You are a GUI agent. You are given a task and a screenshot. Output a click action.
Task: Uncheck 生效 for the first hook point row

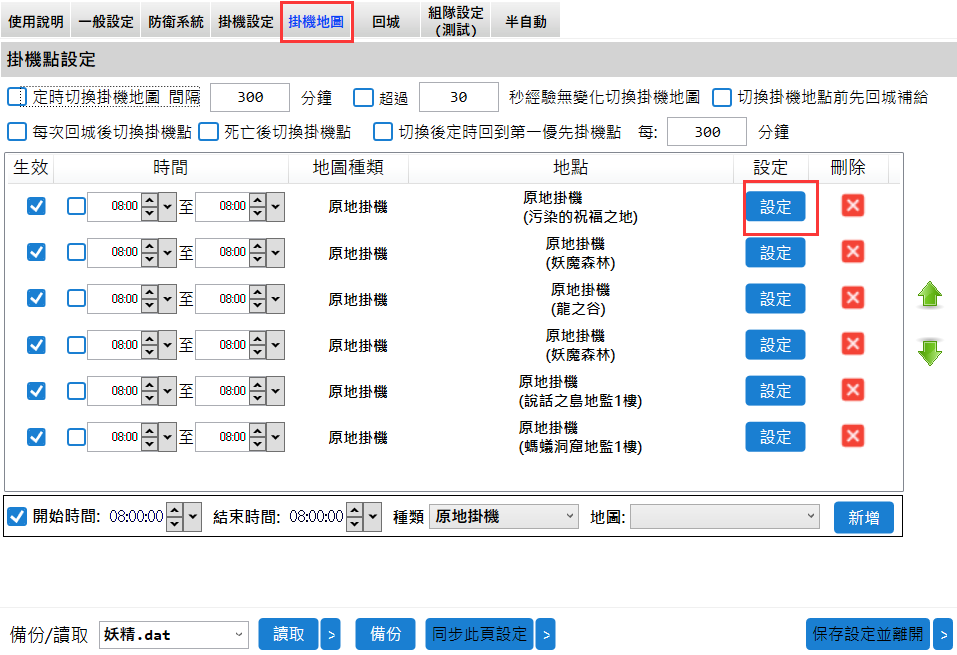[x=37, y=207]
